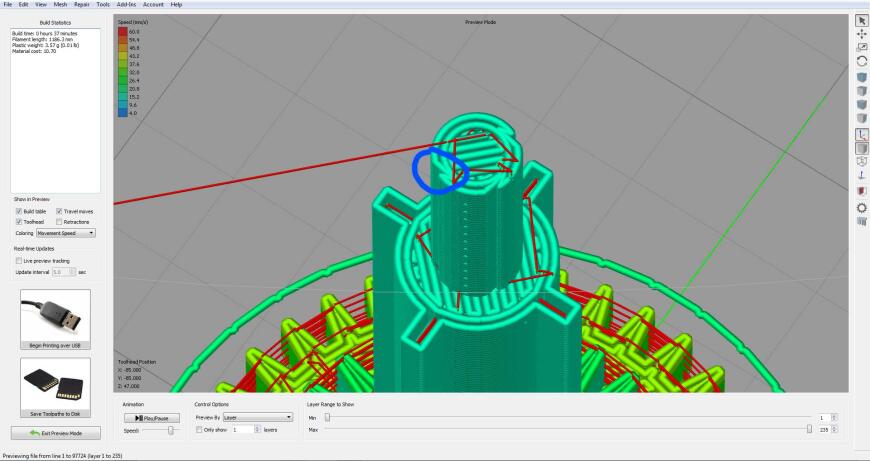Screen dimensions: 870x461
Task: Uncheck the Travel moves checkbox
Action: pos(59,211)
